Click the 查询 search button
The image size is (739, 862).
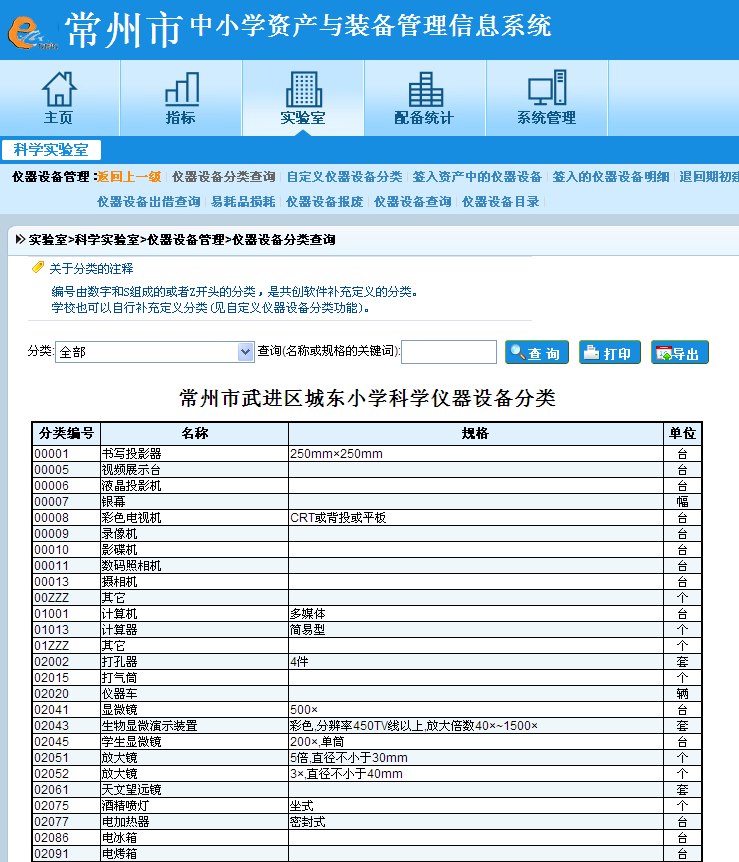537,352
